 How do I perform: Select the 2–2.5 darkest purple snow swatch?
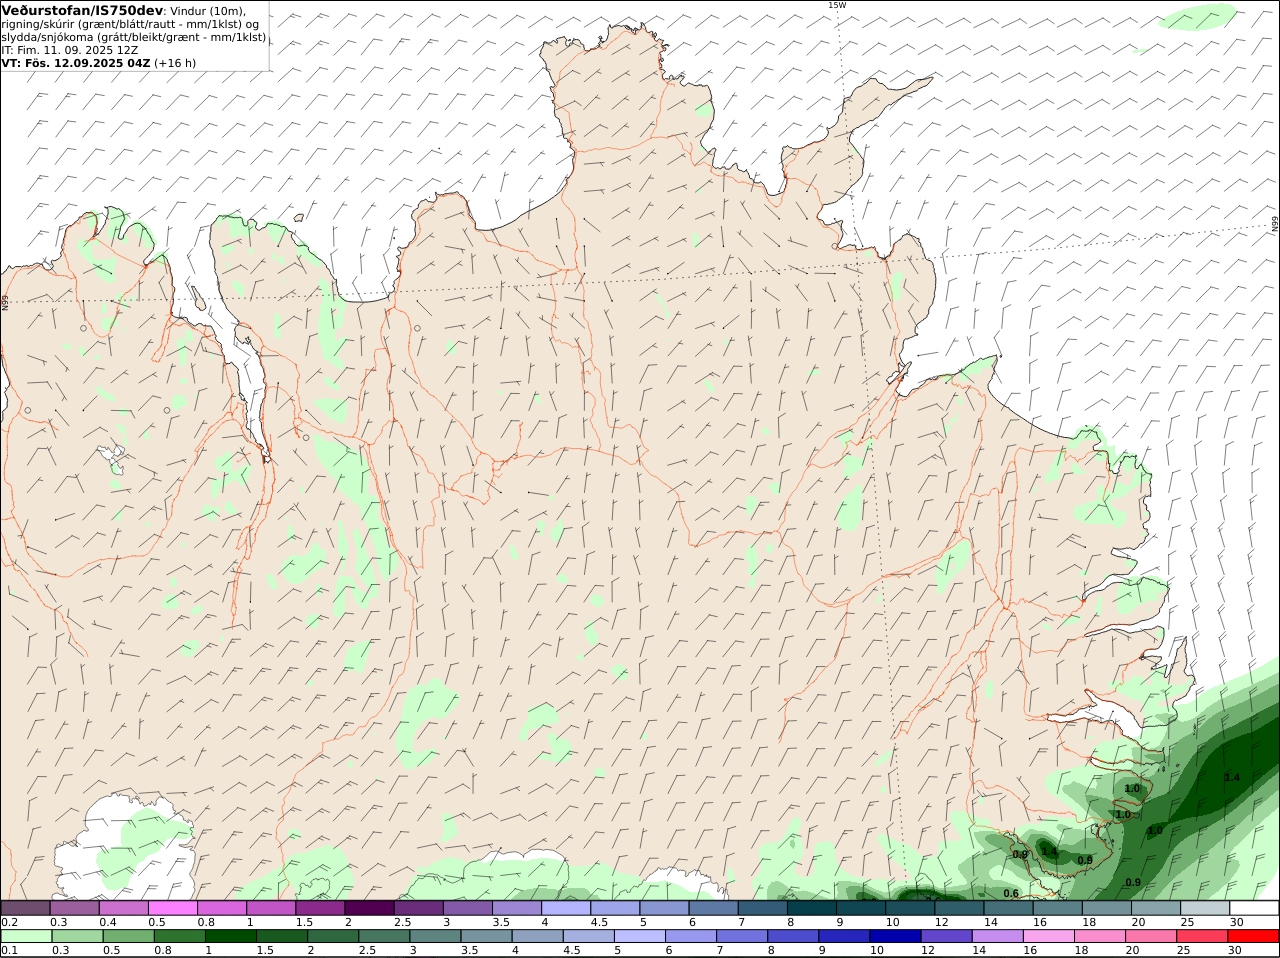(368, 908)
